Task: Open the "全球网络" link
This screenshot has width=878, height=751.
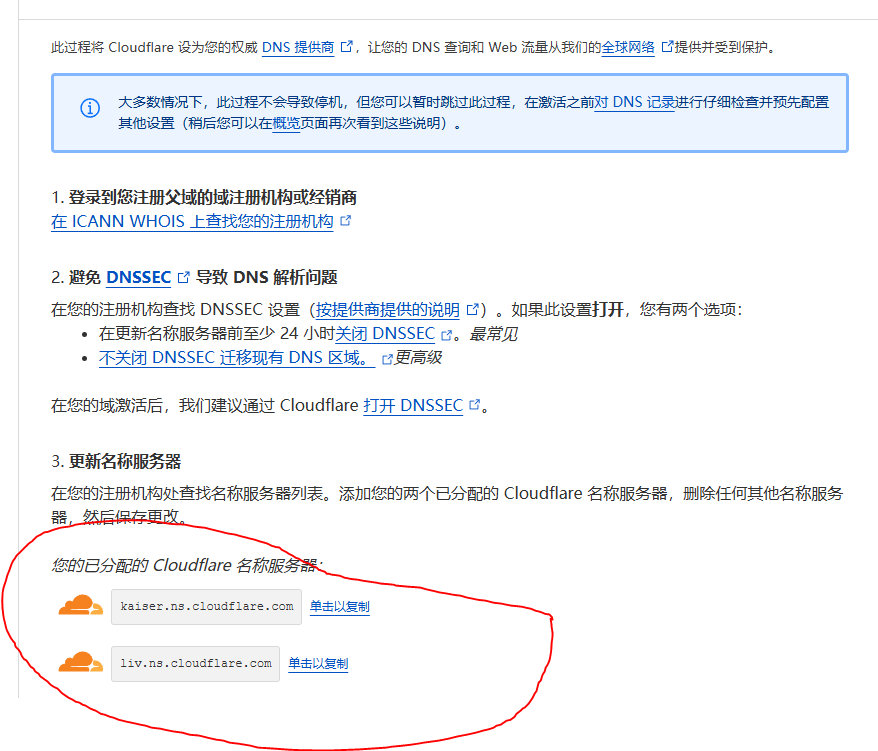Action: (628, 46)
